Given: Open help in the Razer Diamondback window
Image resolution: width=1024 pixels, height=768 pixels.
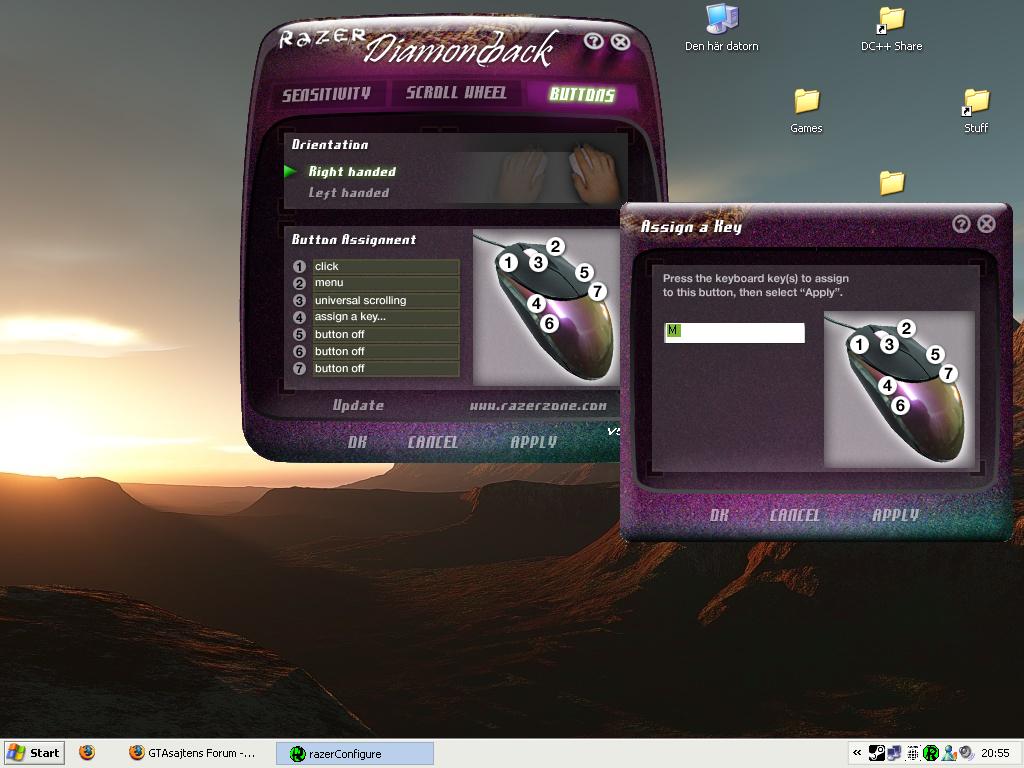Looking at the screenshot, I should [x=593, y=42].
